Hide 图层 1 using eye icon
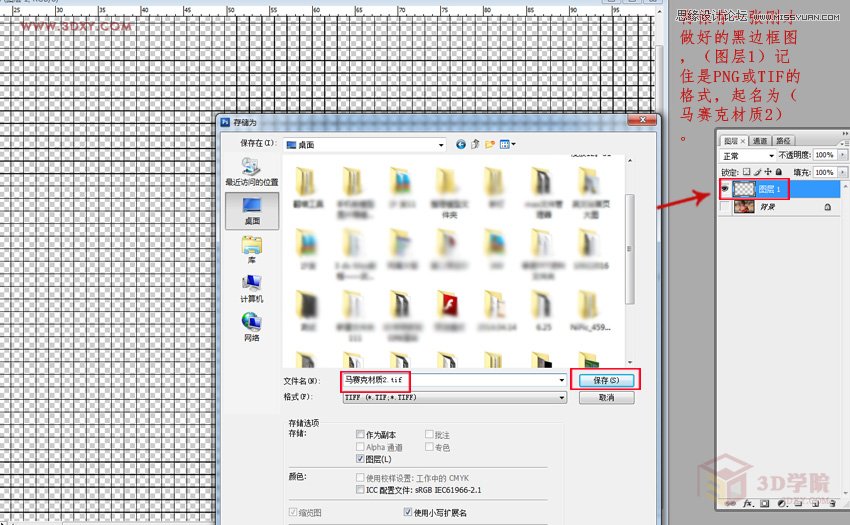The image size is (850, 525). coord(725,189)
